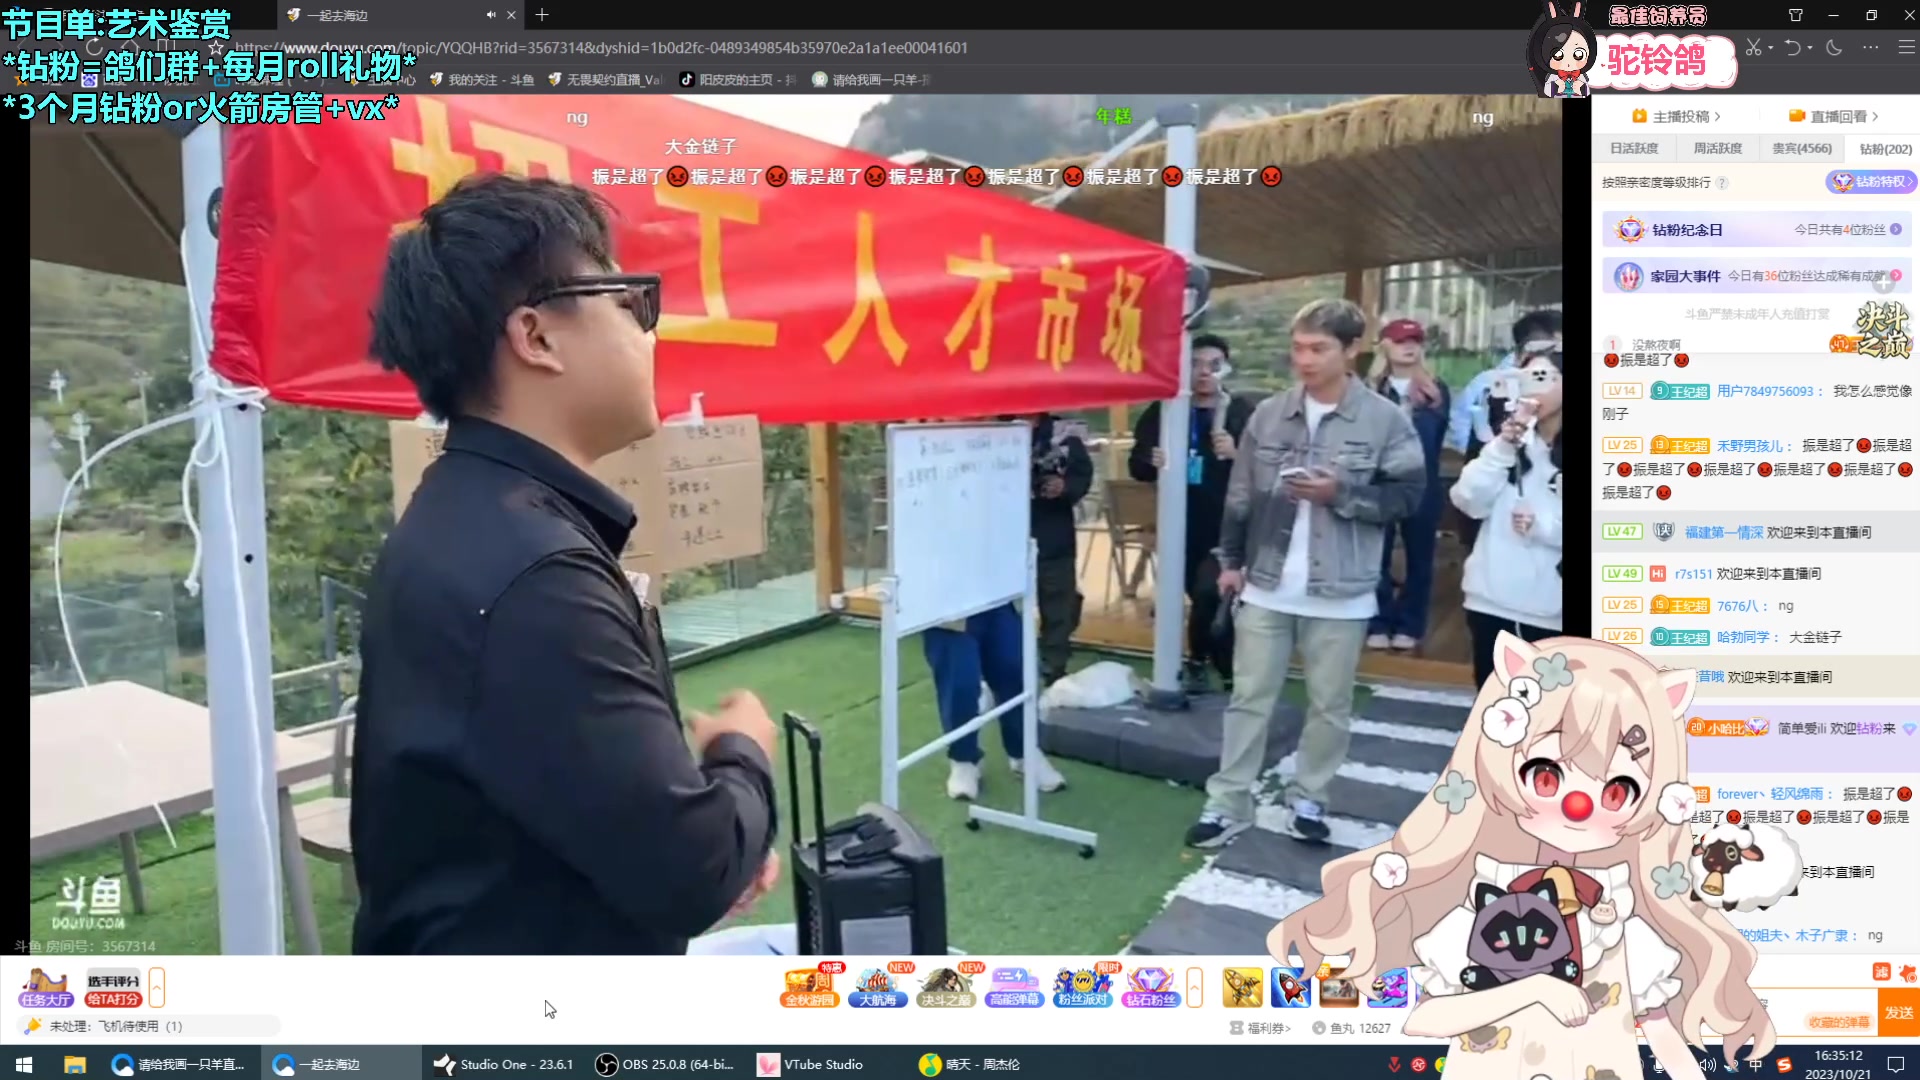
Task: Mute the 一起去海边 tab audio
Action: [x=491, y=15]
